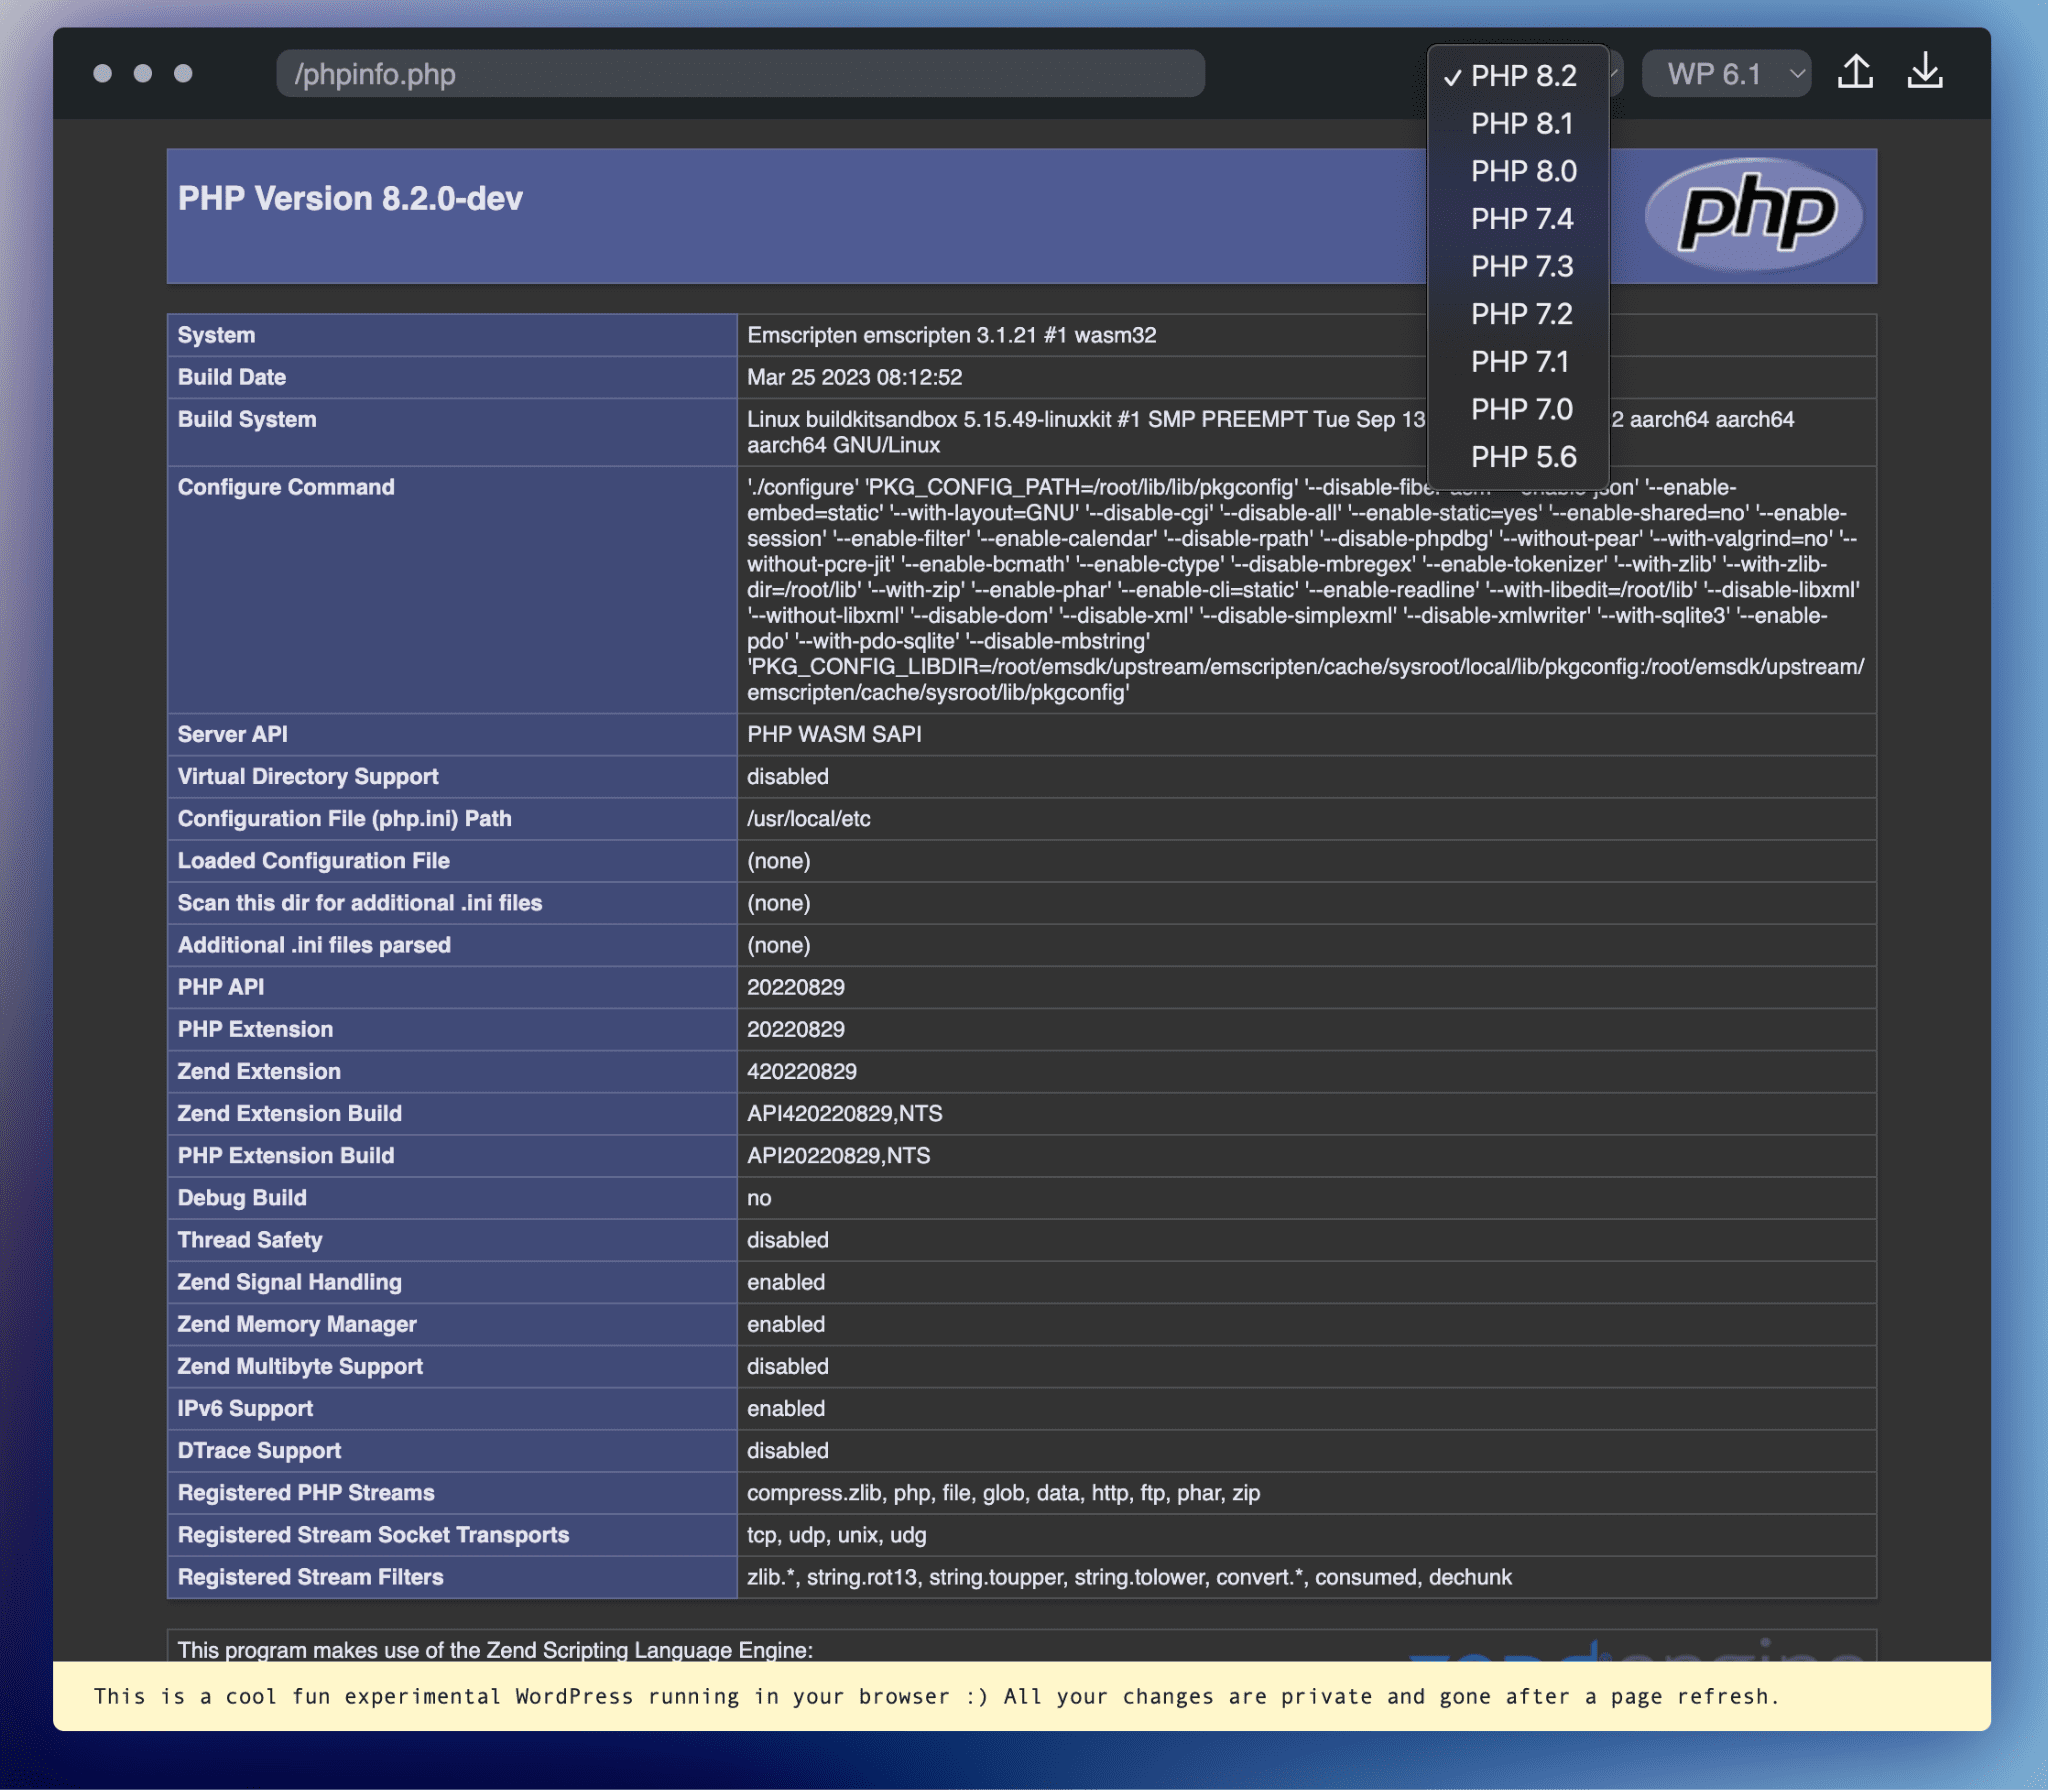Select PHP 7.3 from version dropdown
The height and width of the screenshot is (1790, 2048).
click(1520, 266)
